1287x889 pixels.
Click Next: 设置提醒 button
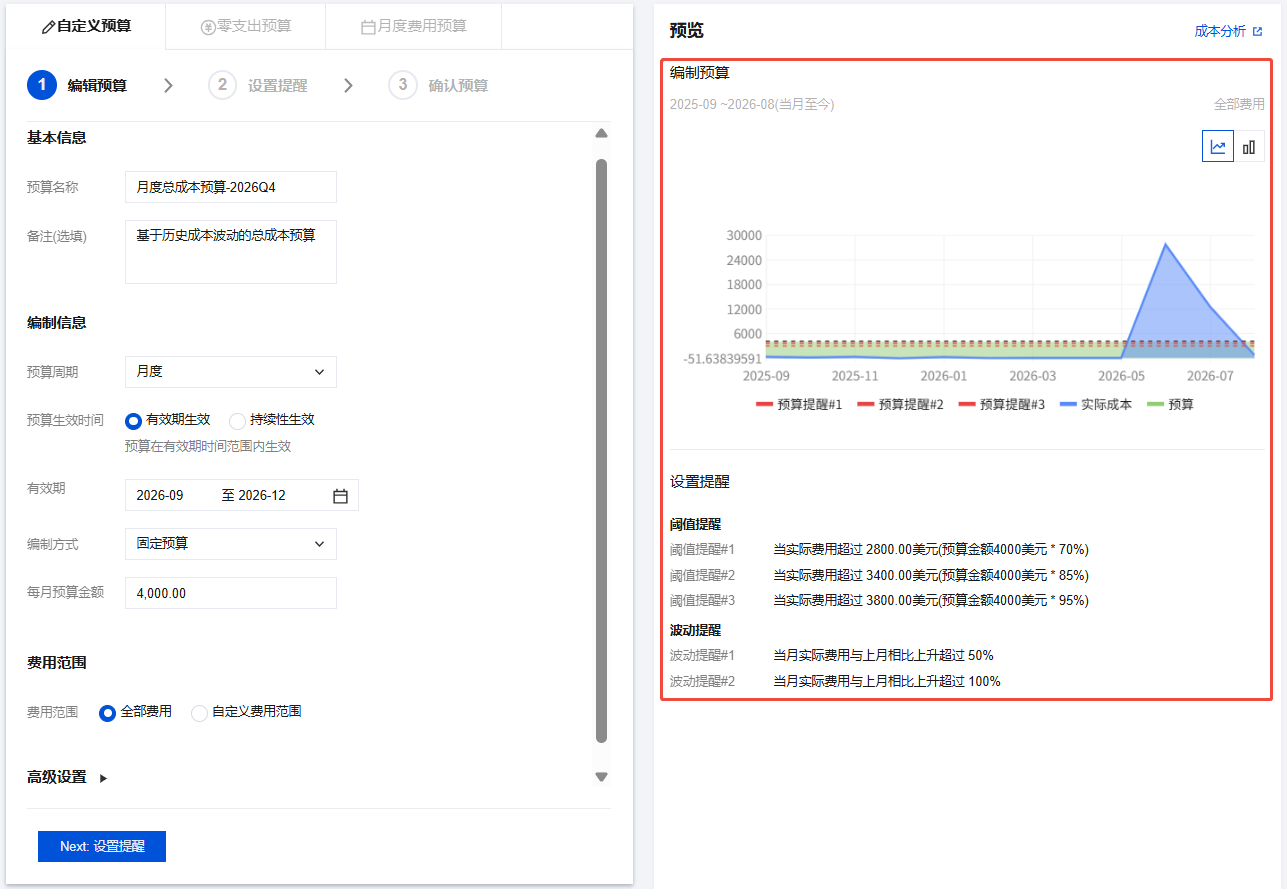coord(102,846)
